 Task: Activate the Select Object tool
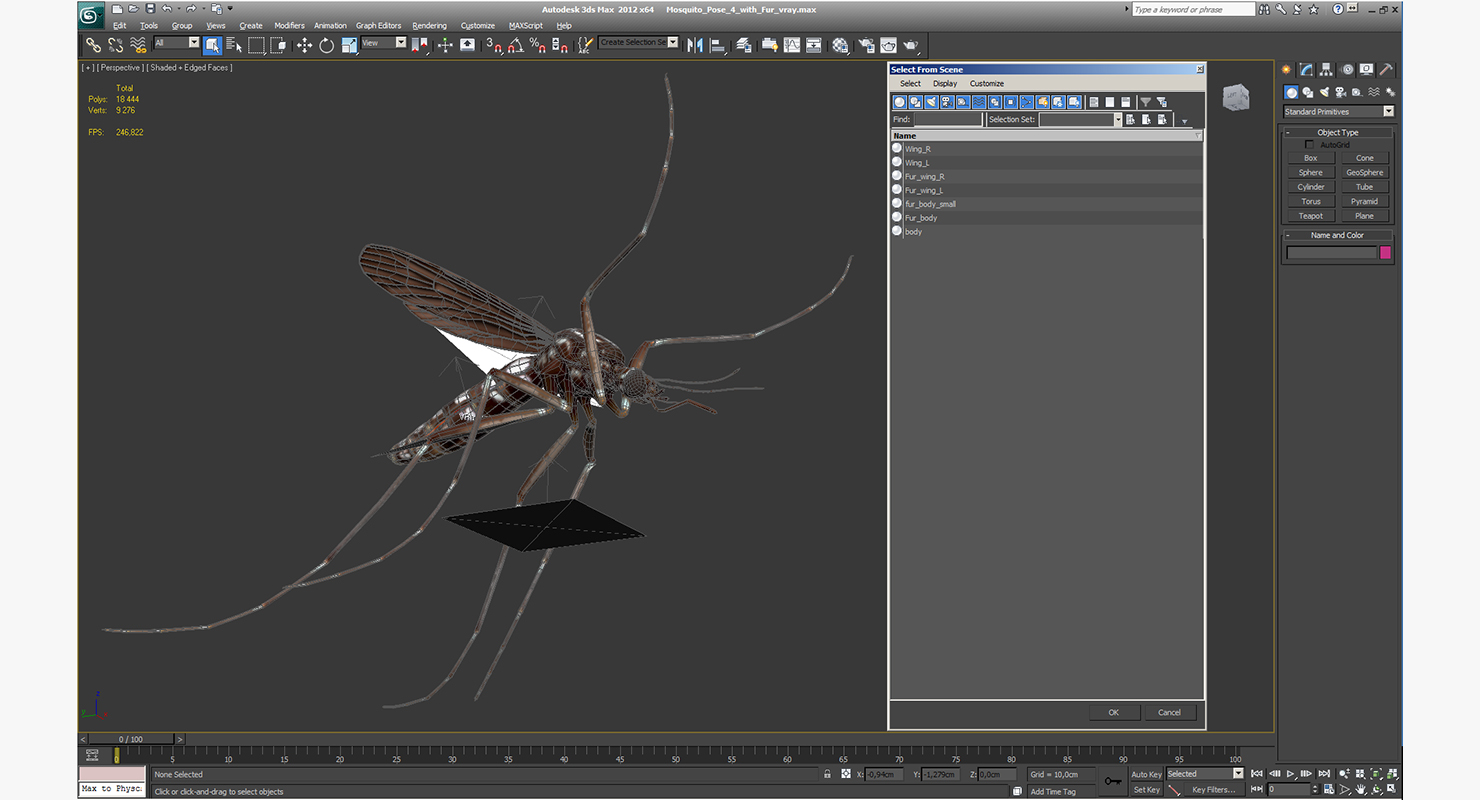212,44
